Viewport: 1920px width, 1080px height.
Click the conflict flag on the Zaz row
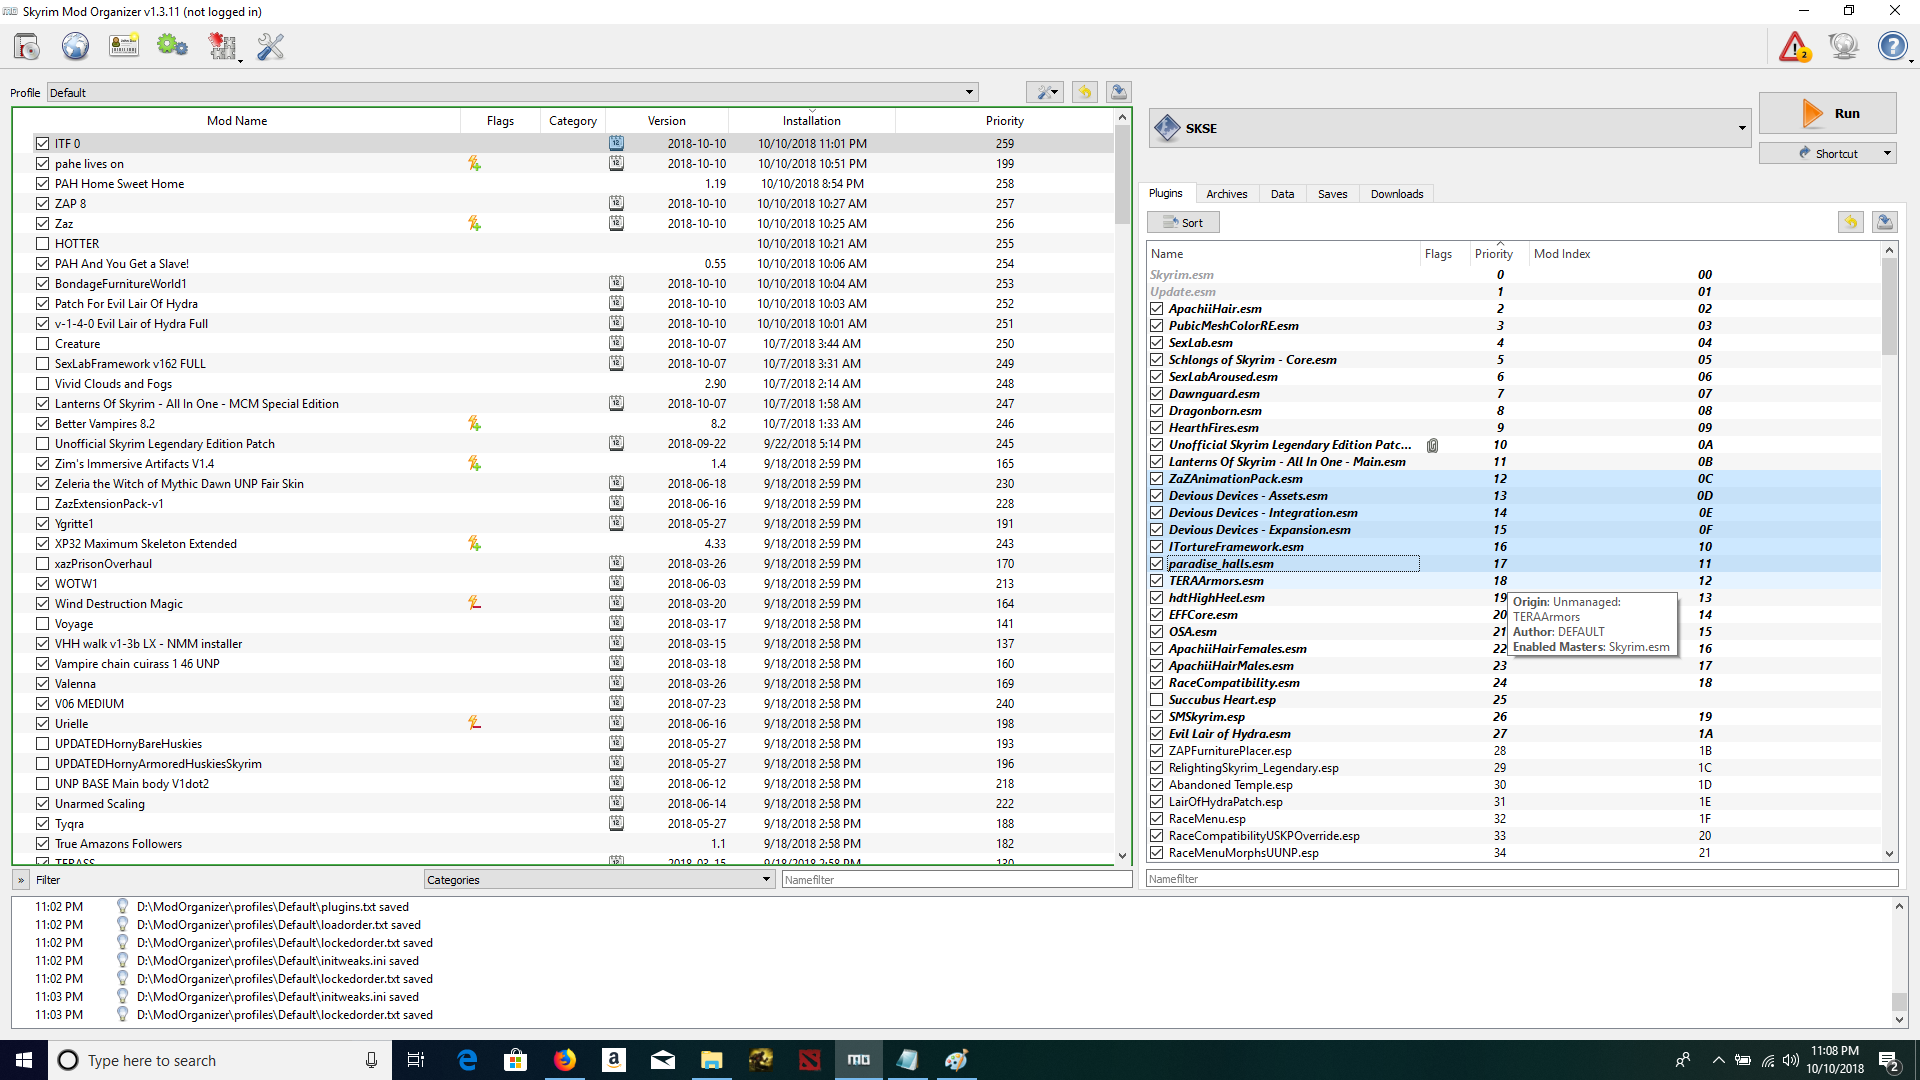(x=474, y=223)
